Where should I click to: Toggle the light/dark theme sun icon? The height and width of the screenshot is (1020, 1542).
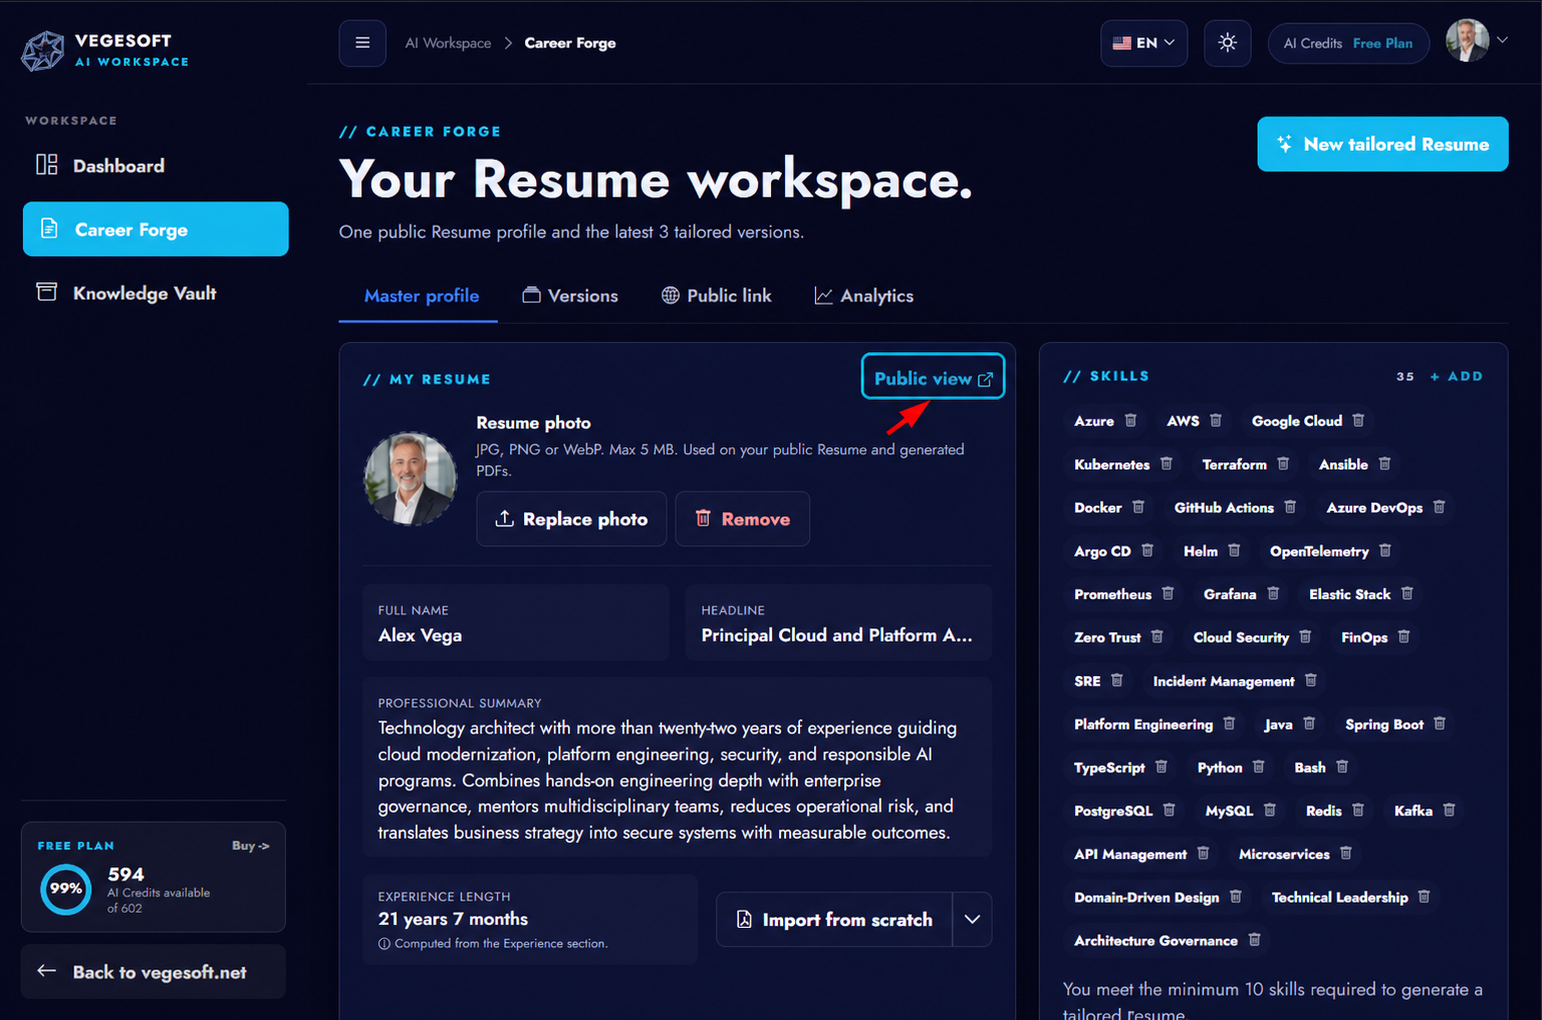[x=1227, y=43]
